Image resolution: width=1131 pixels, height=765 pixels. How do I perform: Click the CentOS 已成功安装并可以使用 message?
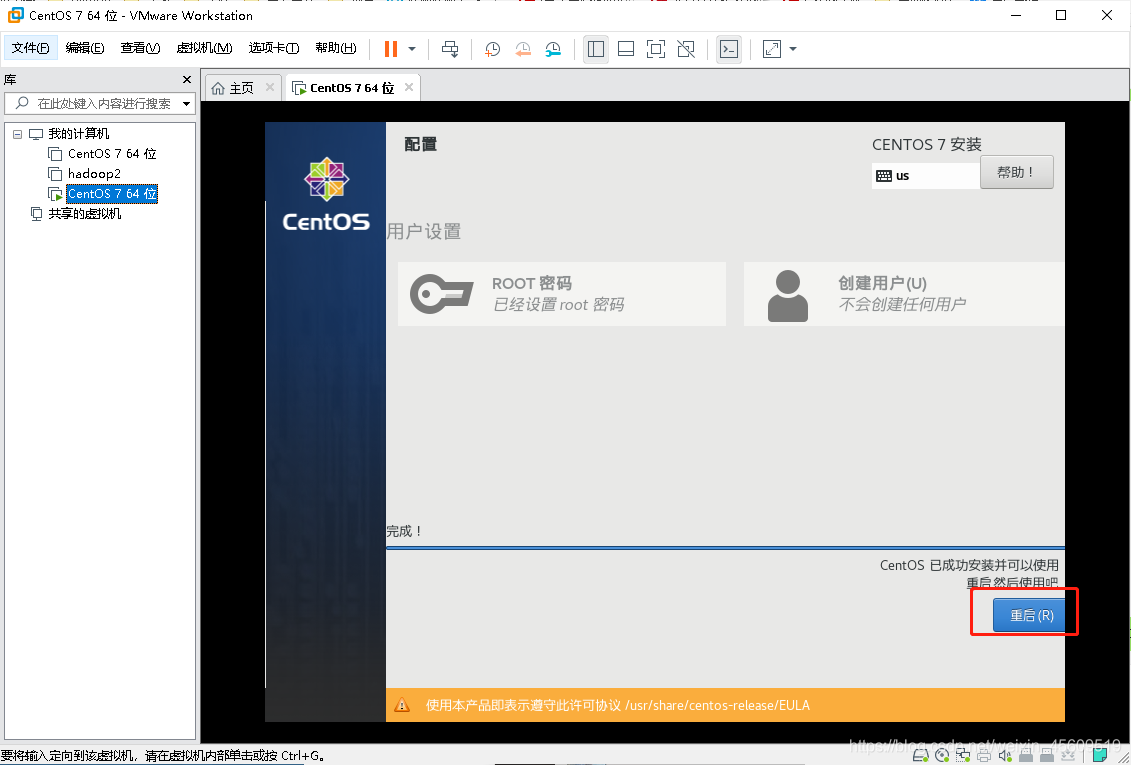(969, 565)
